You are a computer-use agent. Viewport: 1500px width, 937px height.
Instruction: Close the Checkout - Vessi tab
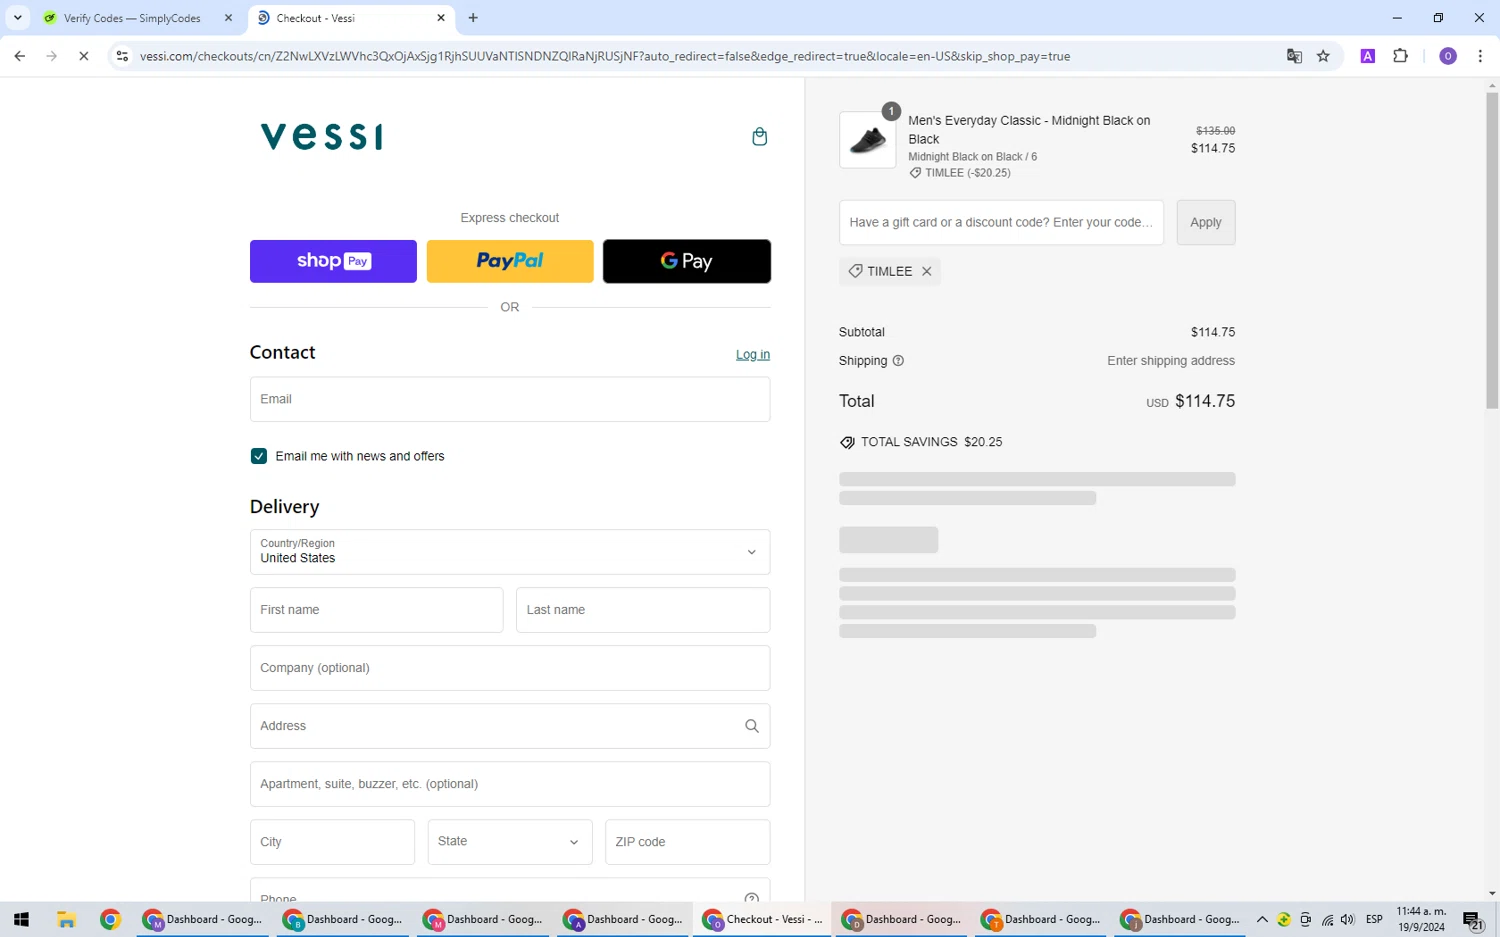[x=441, y=18]
